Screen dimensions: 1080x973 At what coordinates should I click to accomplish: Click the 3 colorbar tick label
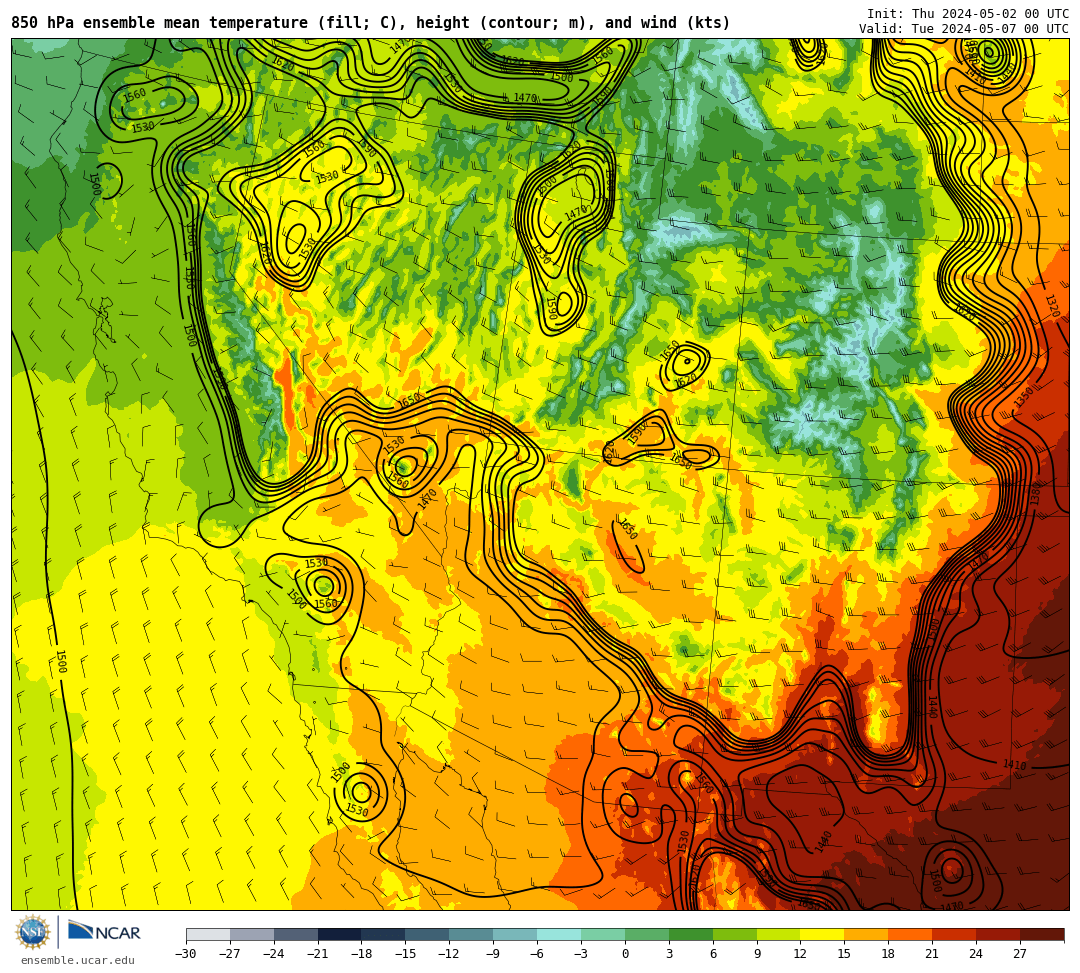669,954
